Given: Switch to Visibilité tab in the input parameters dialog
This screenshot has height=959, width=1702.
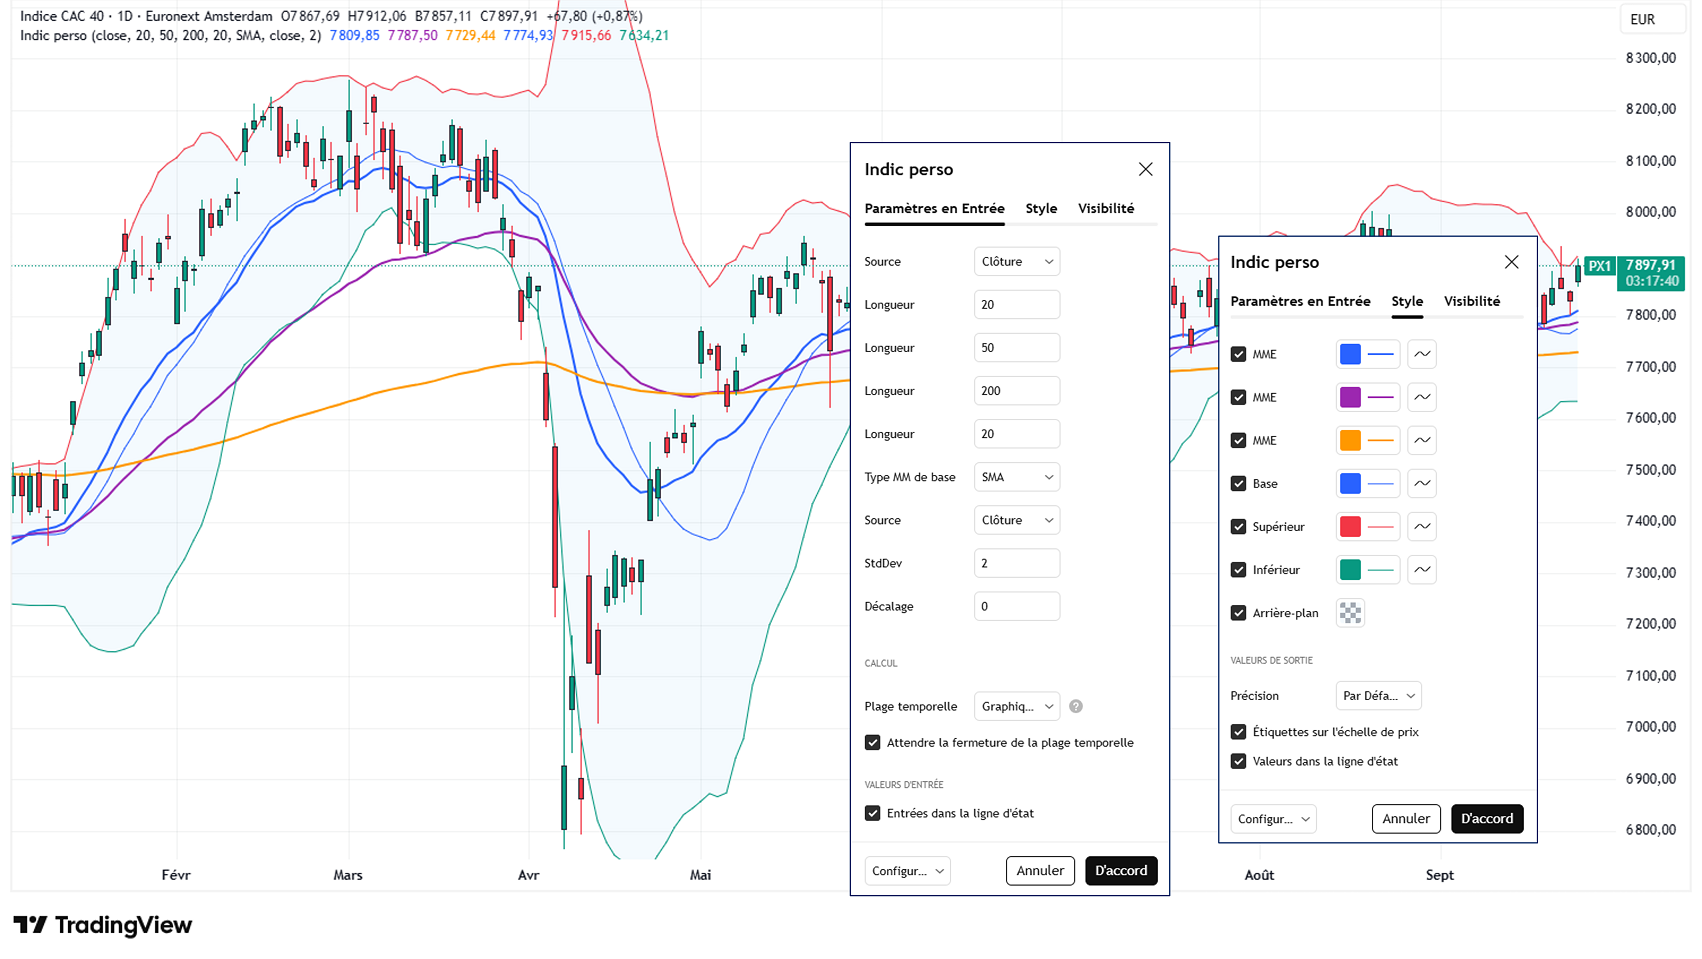Looking at the screenshot, I should (x=1106, y=209).
